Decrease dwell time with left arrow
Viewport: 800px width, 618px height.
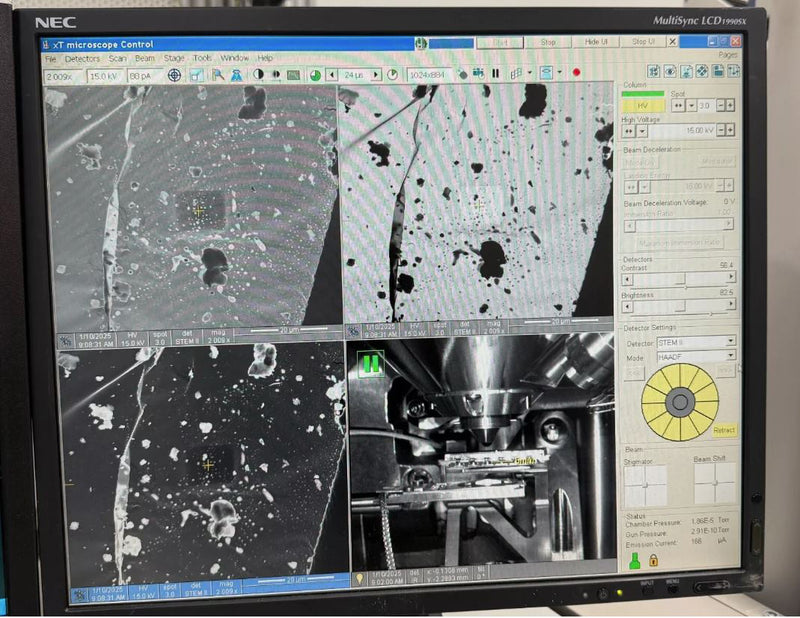(x=332, y=75)
